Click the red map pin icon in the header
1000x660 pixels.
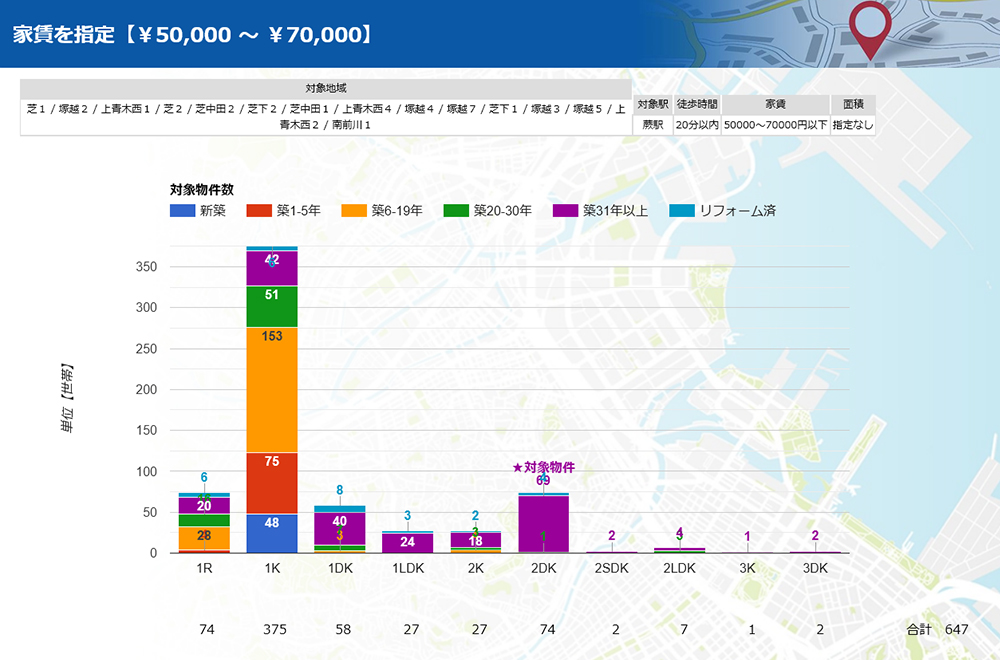pos(868,26)
